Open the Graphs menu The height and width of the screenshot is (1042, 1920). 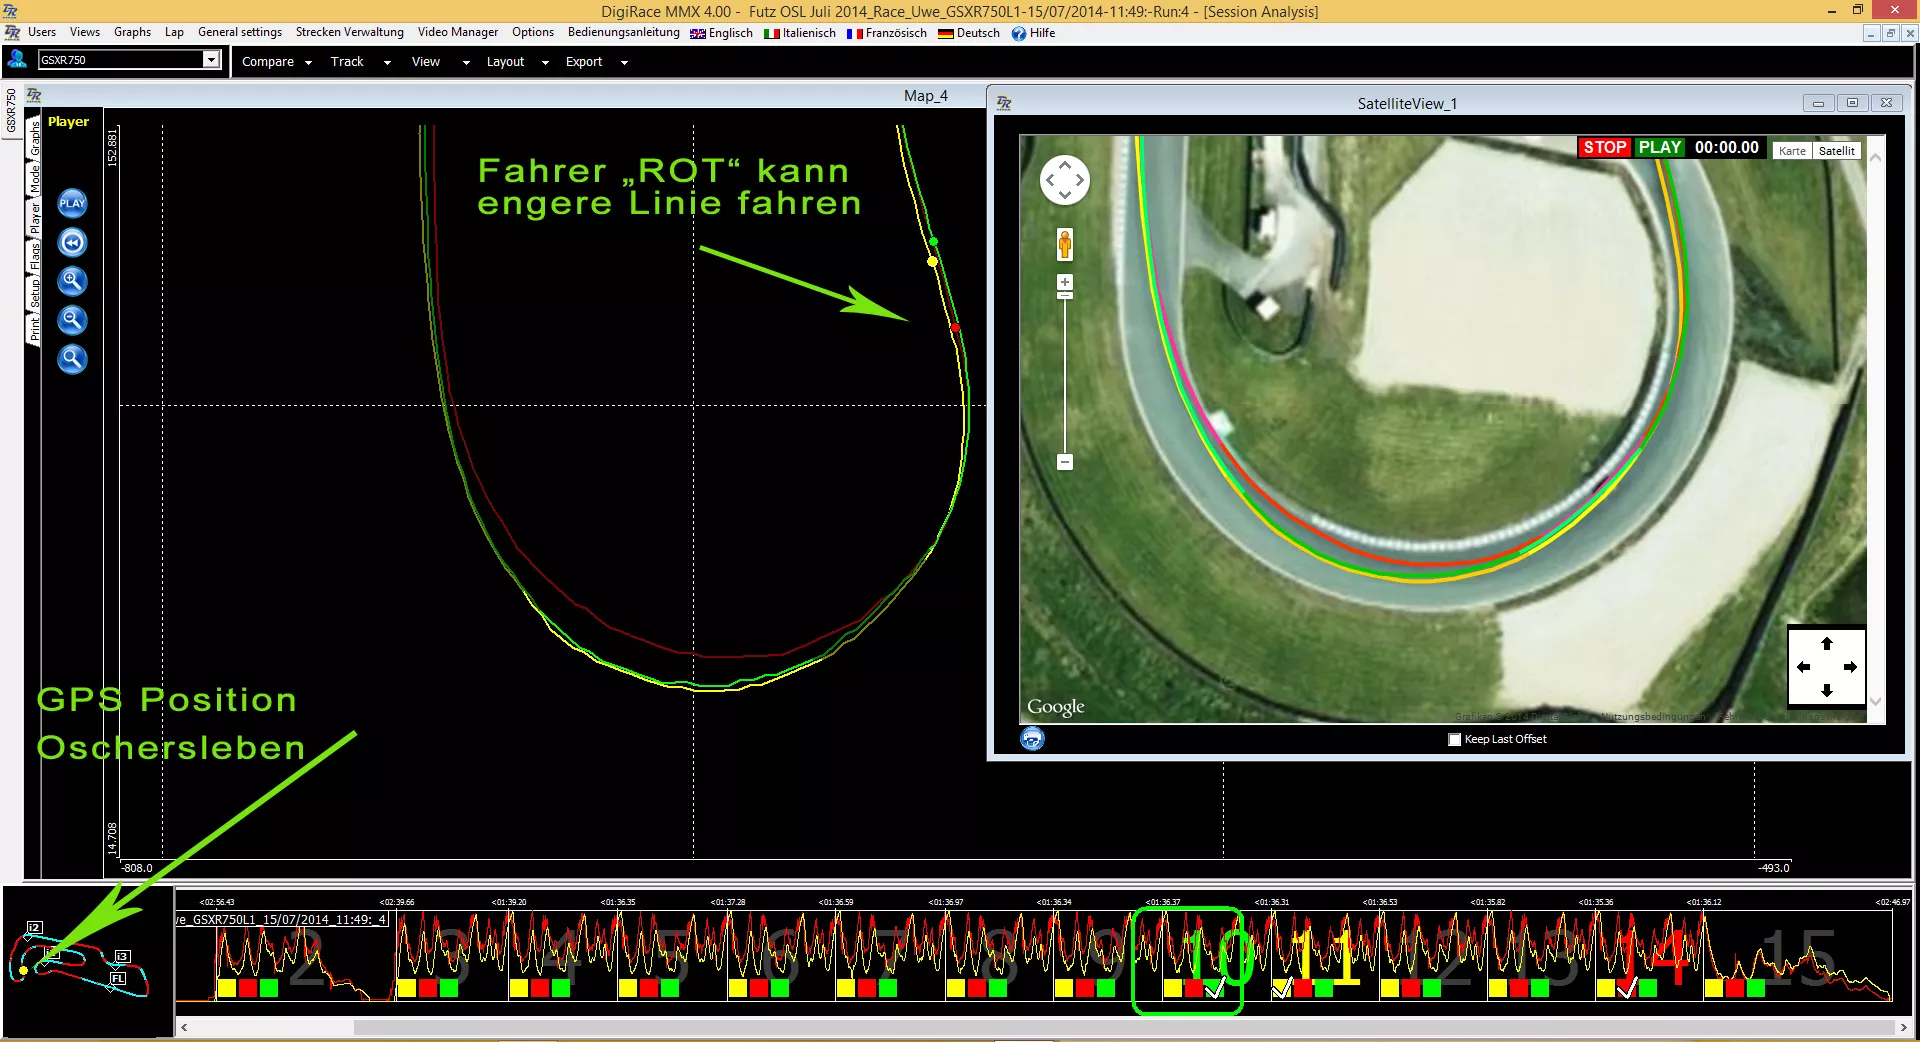click(x=132, y=32)
